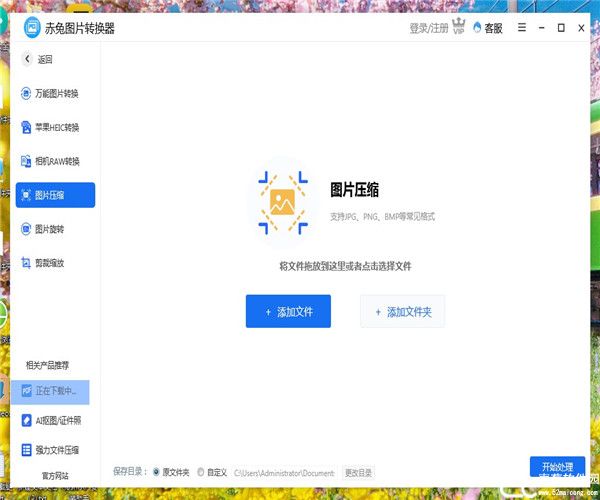Open the 强力文件压缩 product icon
Image resolution: width=600 pixels, height=500 pixels.
pos(27,450)
